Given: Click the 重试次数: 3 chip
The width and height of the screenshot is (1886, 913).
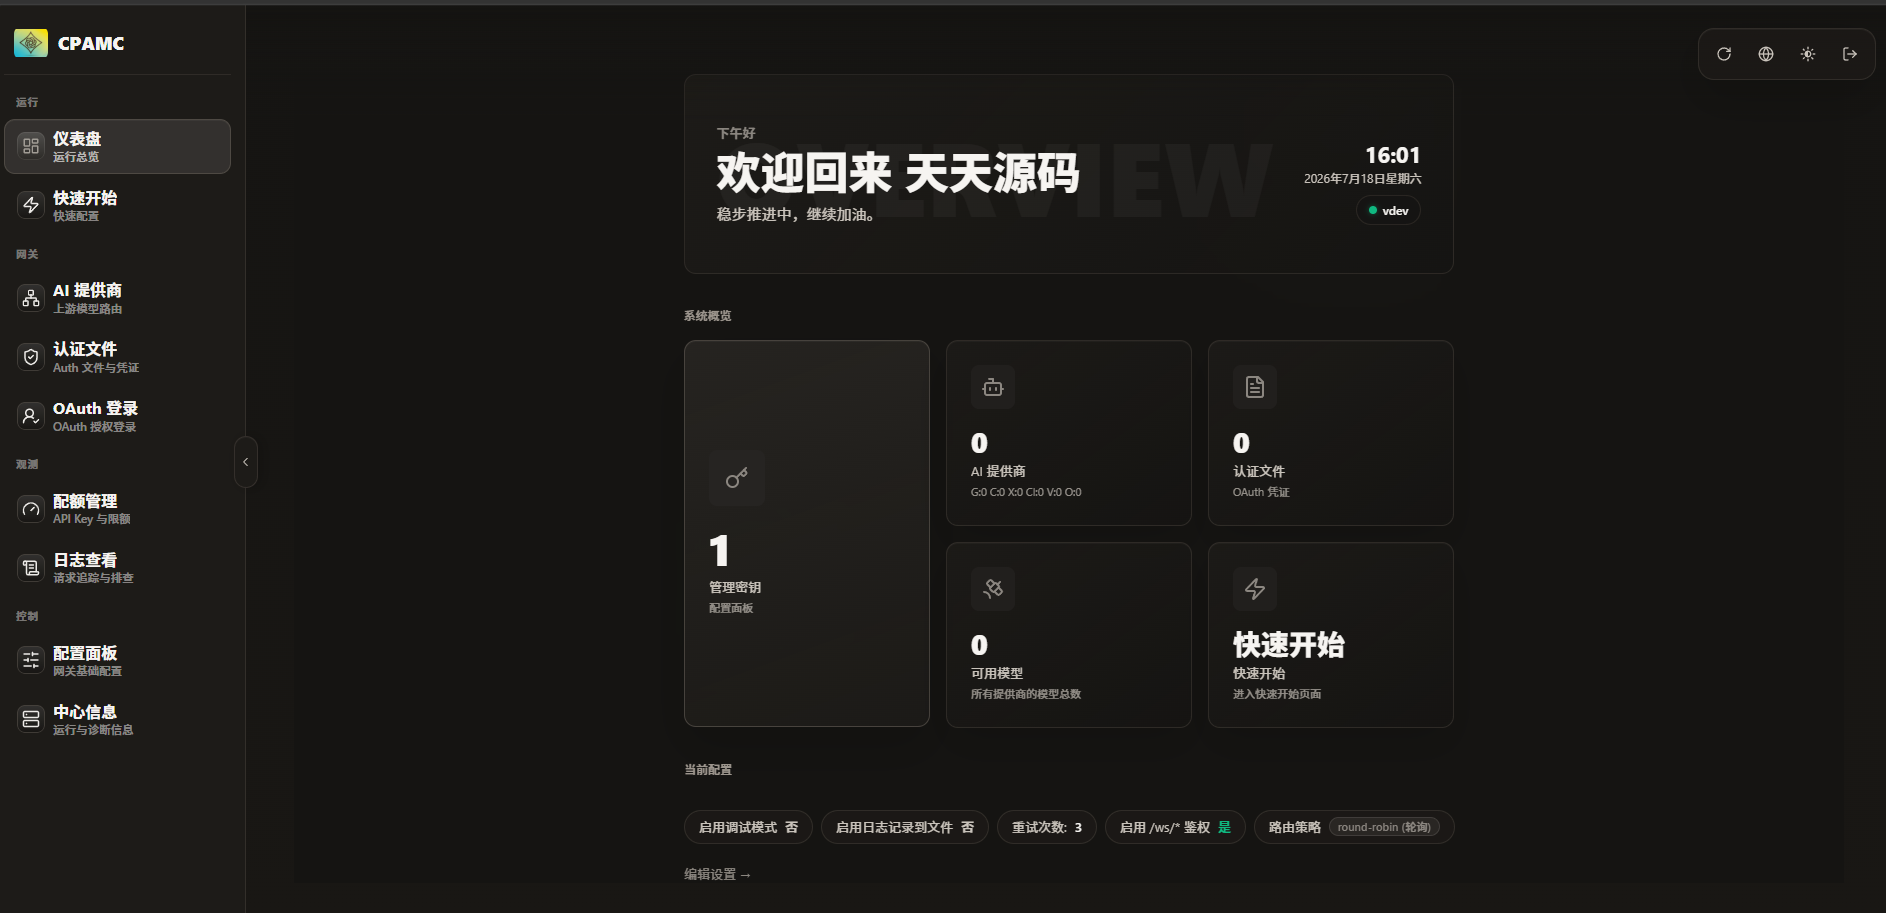Looking at the screenshot, I should tap(1047, 827).
